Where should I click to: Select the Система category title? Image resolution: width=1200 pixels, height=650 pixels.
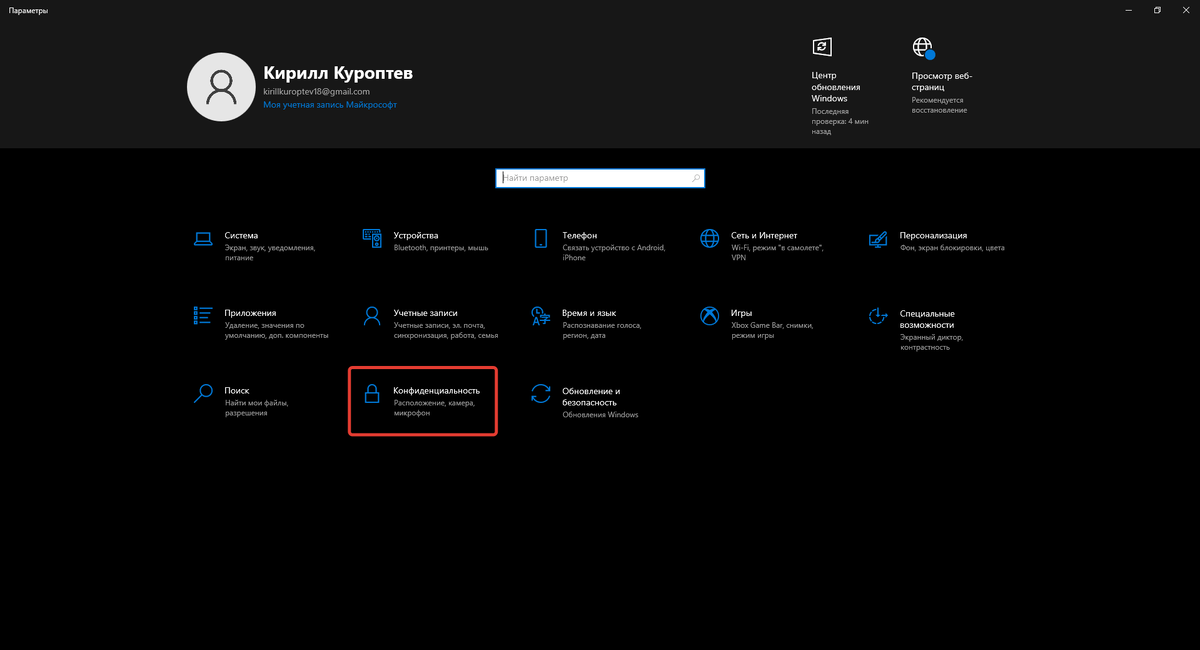click(x=242, y=235)
